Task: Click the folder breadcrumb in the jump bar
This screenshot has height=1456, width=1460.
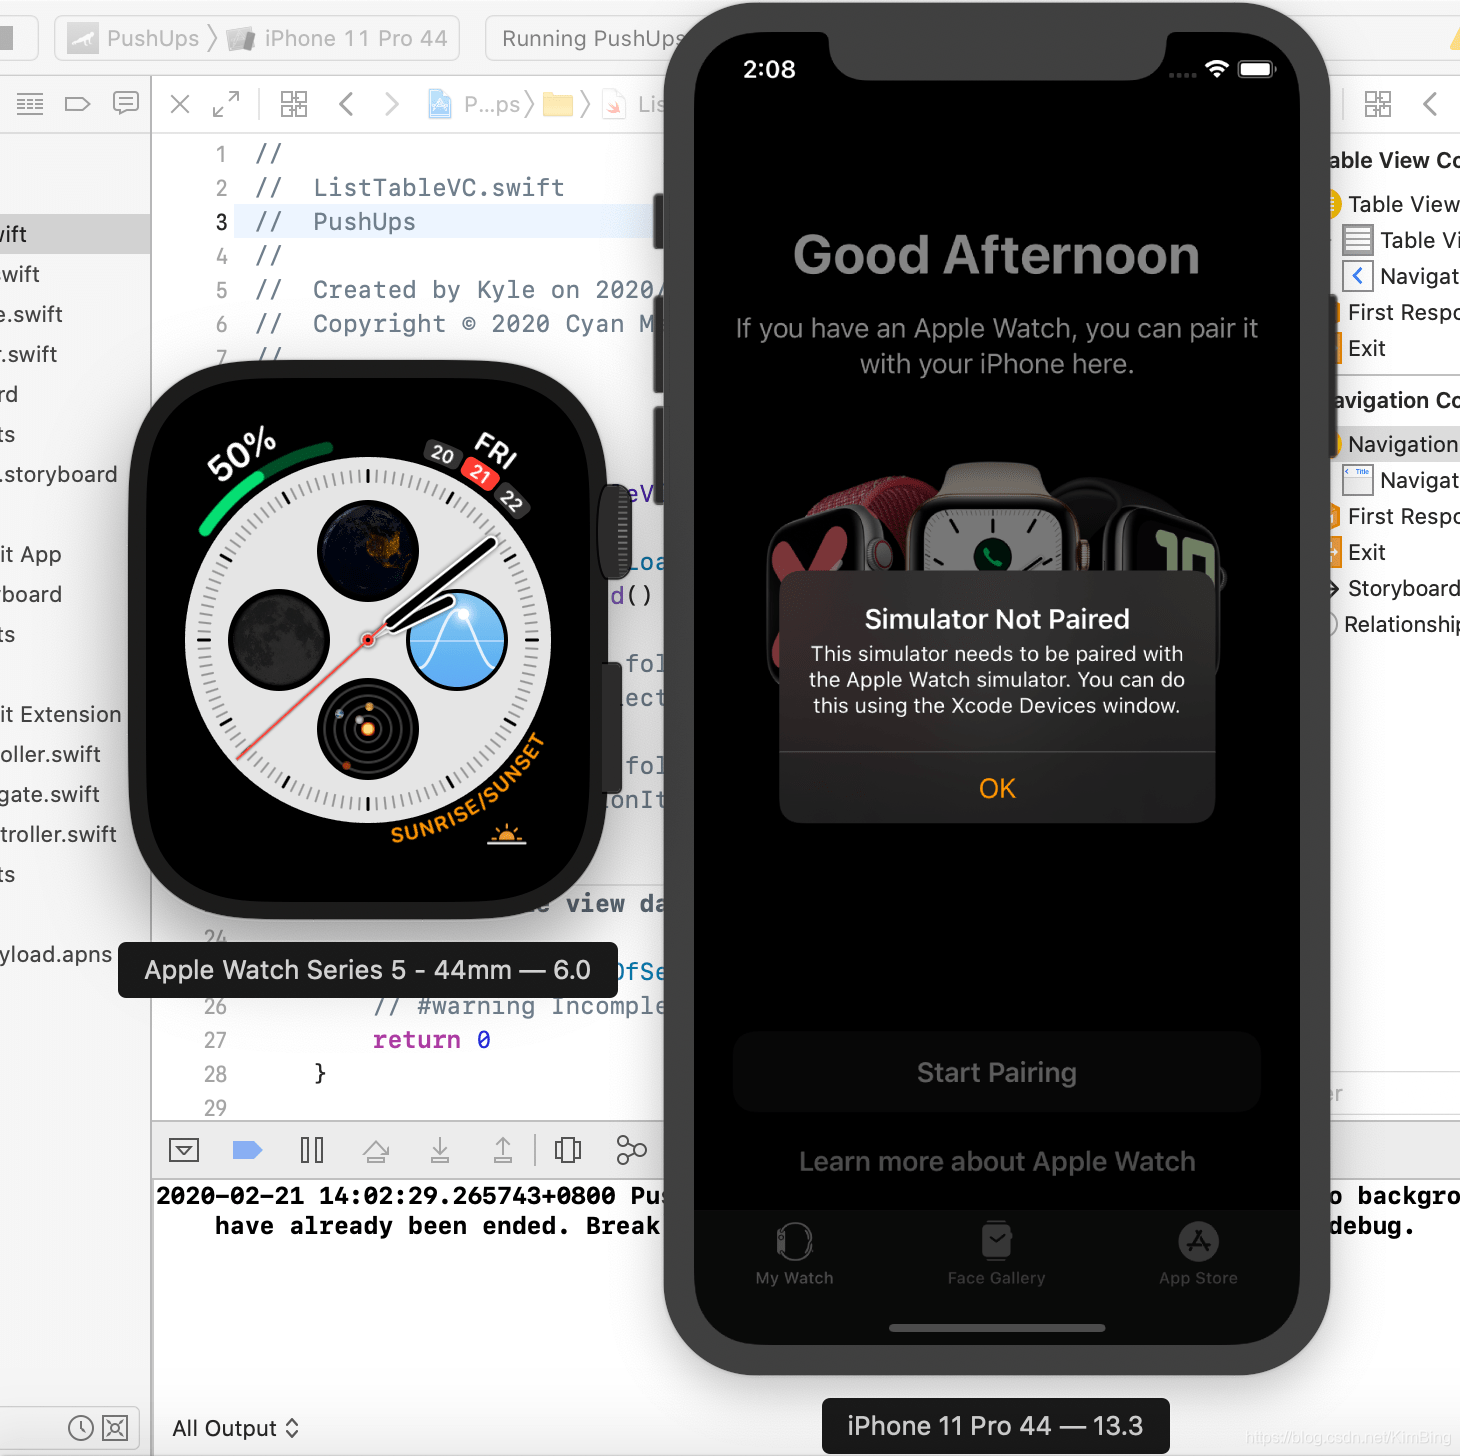Action: (x=558, y=104)
